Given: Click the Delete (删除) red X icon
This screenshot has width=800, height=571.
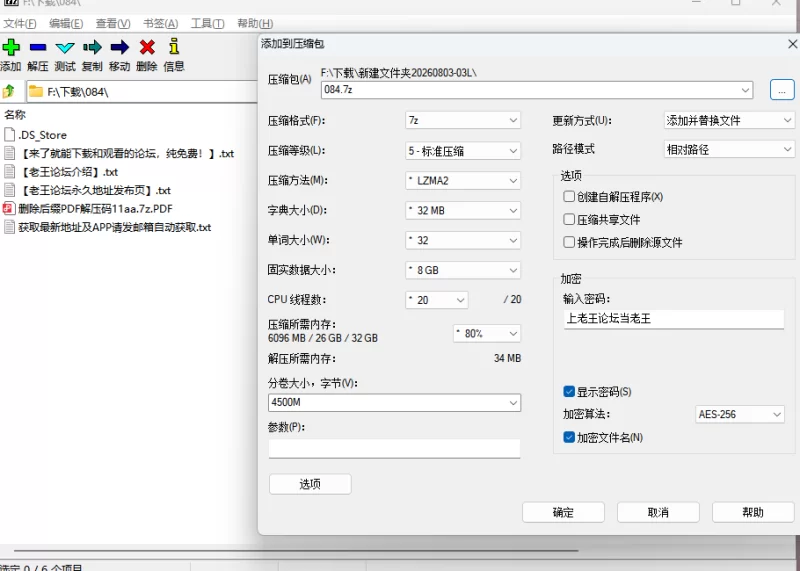Looking at the screenshot, I should pyautogui.click(x=147, y=47).
